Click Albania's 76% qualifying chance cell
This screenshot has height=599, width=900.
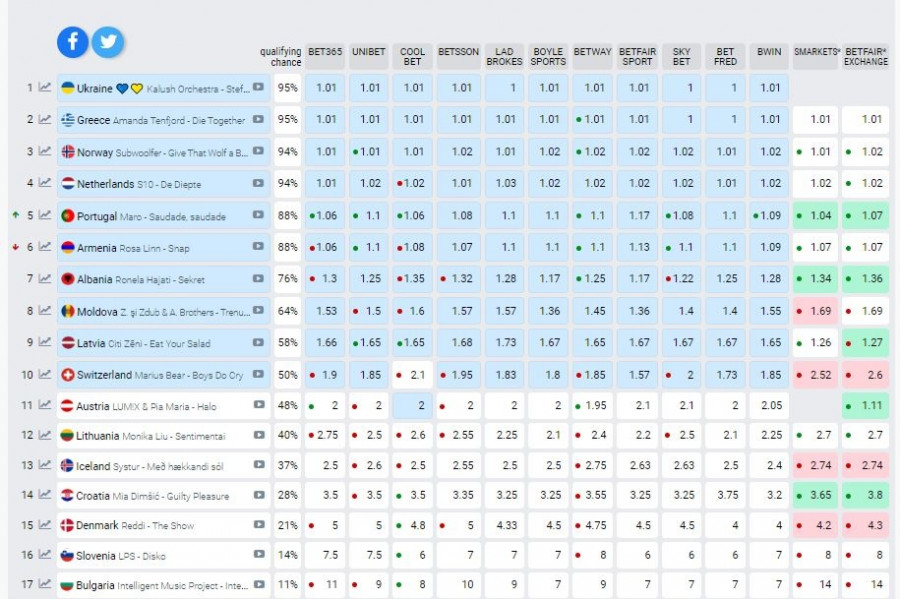(x=288, y=279)
